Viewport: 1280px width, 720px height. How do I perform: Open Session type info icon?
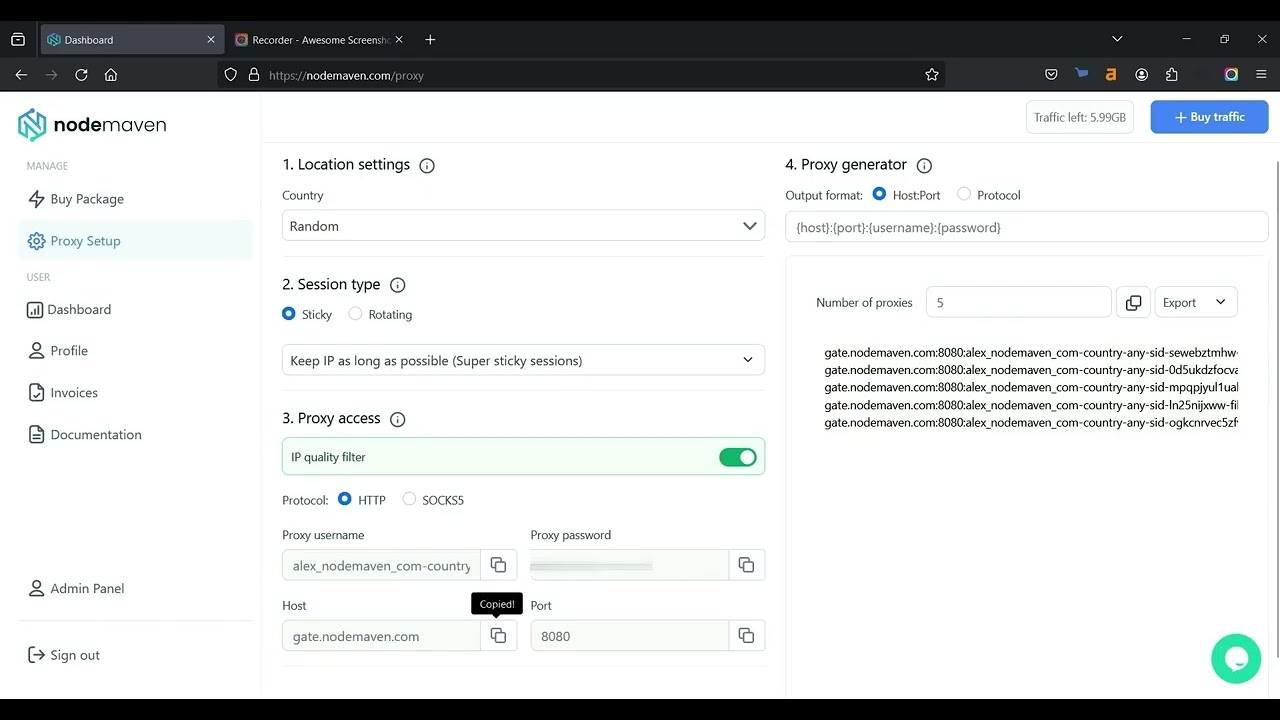tap(397, 285)
